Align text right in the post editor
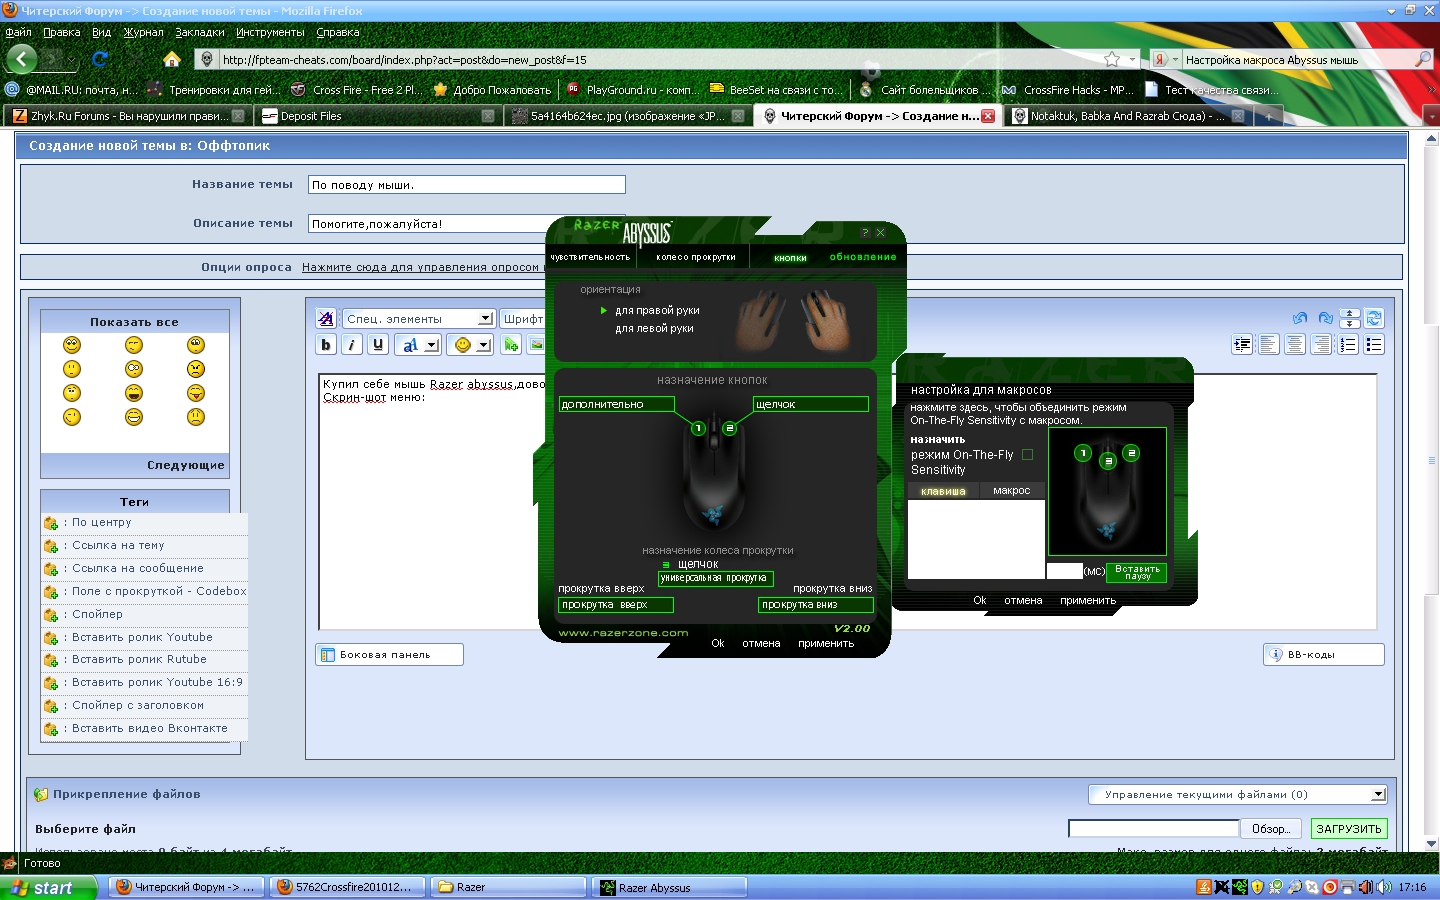The image size is (1440, 900). click(x=1321, y=345)
